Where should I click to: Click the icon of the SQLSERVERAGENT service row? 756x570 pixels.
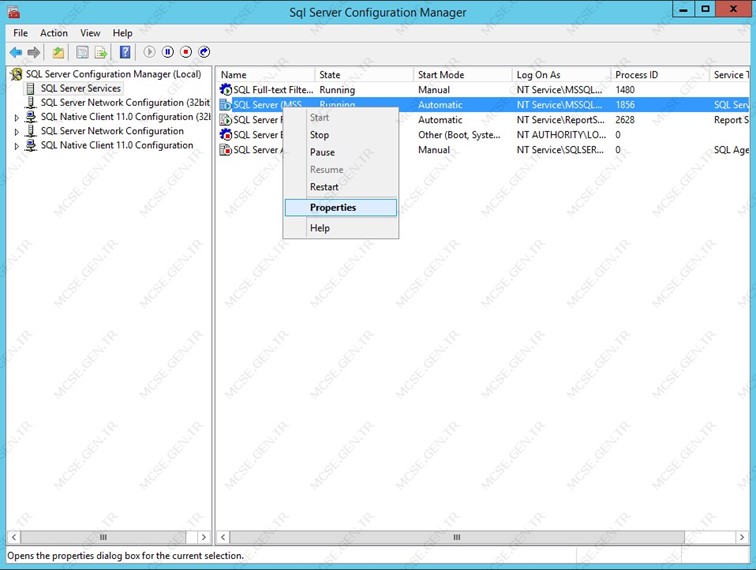(x=226, y=149)
